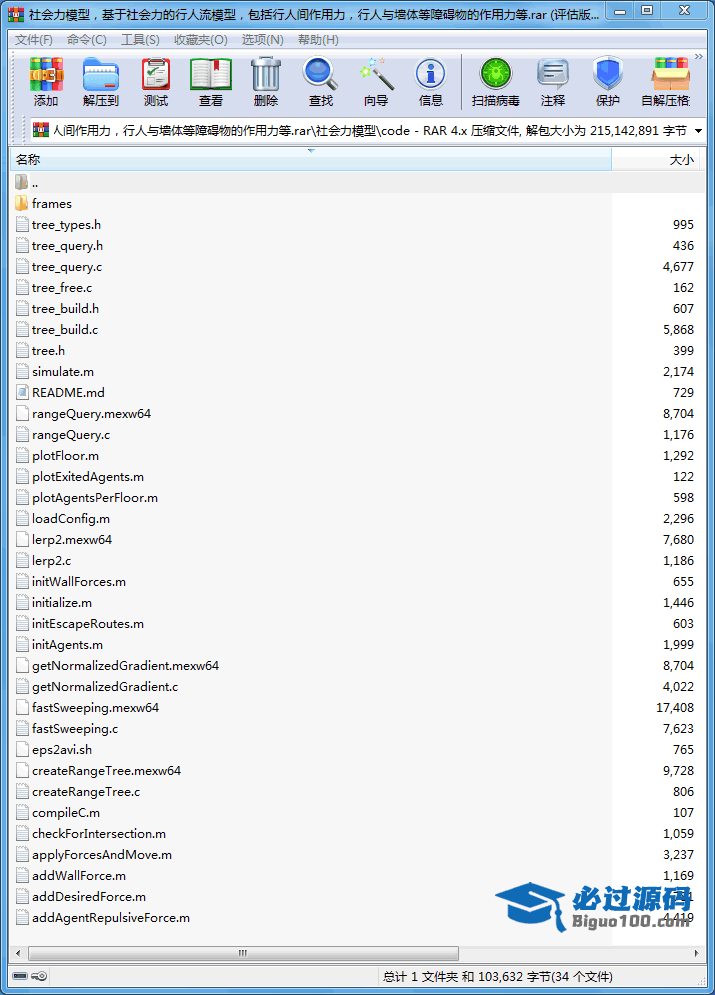Sort files by the 大小 column header

pyautogui.click(x=660, y=160)
